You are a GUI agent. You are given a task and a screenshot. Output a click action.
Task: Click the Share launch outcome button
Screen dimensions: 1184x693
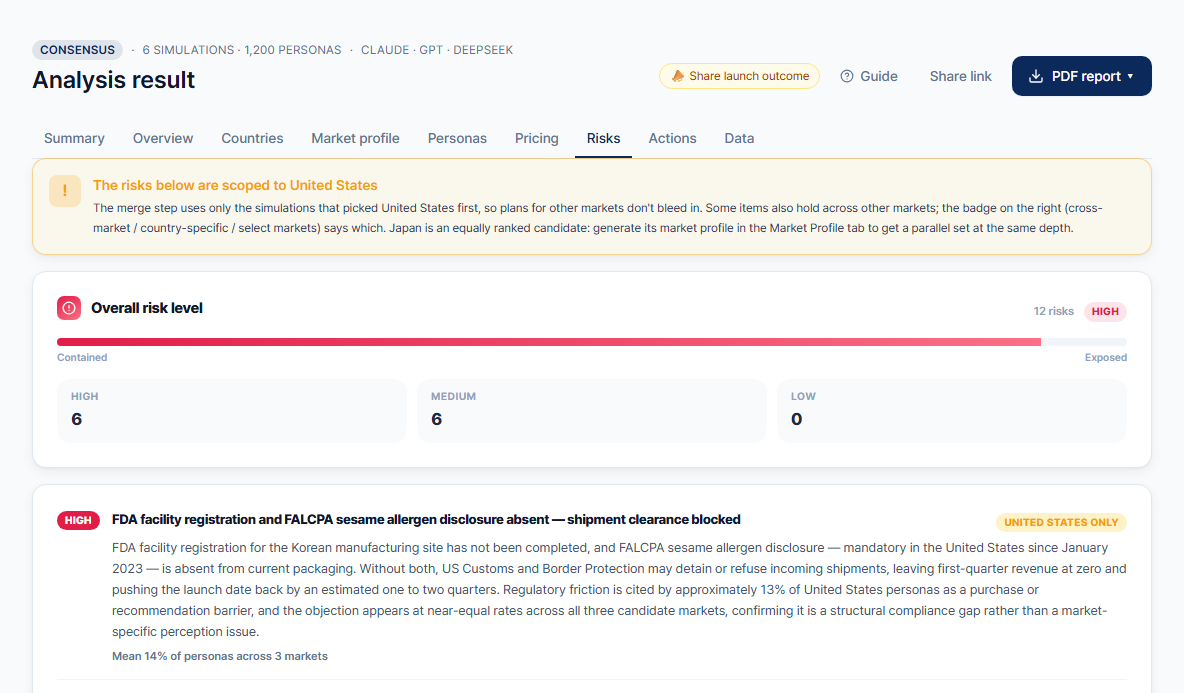[x=739, y=76]
